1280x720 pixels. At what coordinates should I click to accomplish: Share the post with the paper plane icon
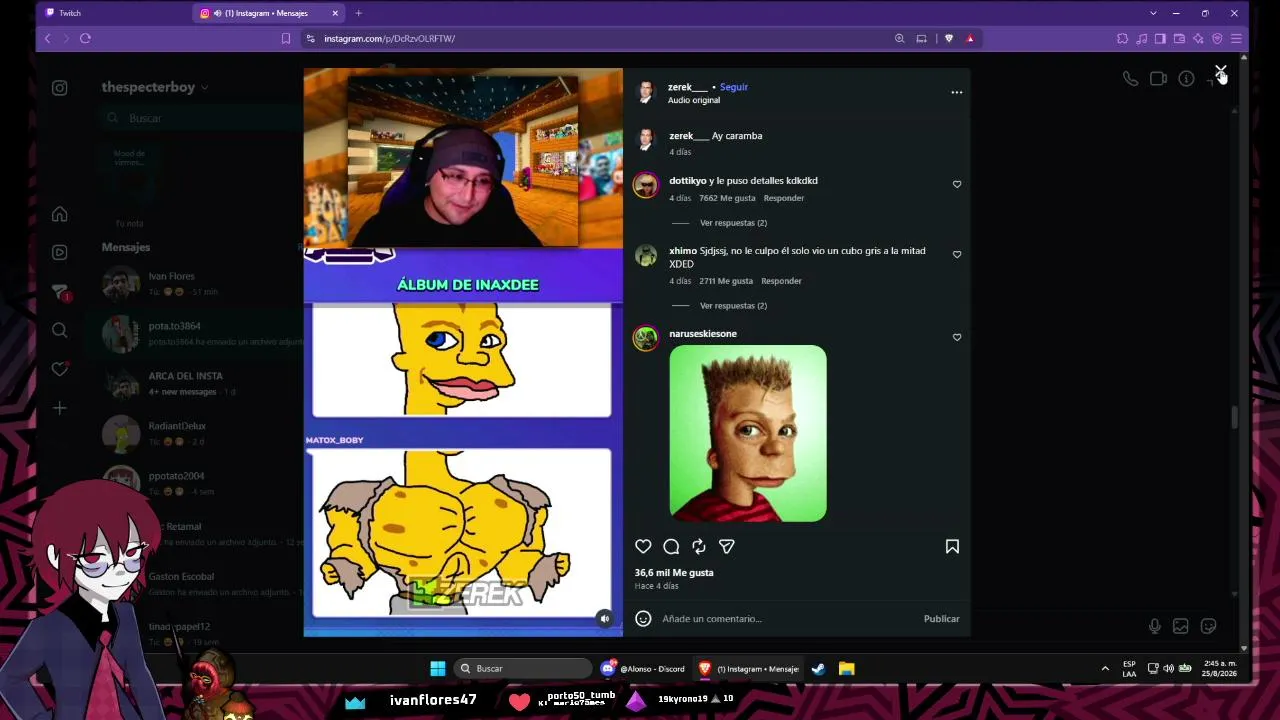tap(727, 546)
